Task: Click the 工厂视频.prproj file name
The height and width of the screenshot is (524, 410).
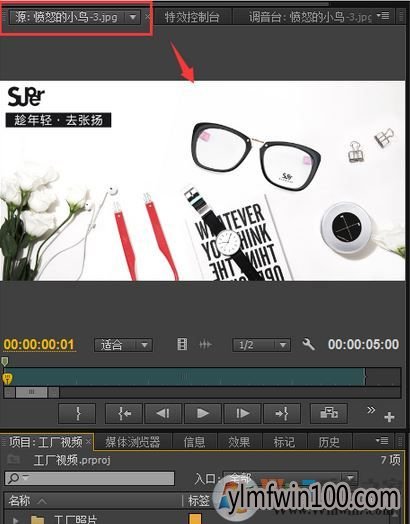Action: point(72,460)
